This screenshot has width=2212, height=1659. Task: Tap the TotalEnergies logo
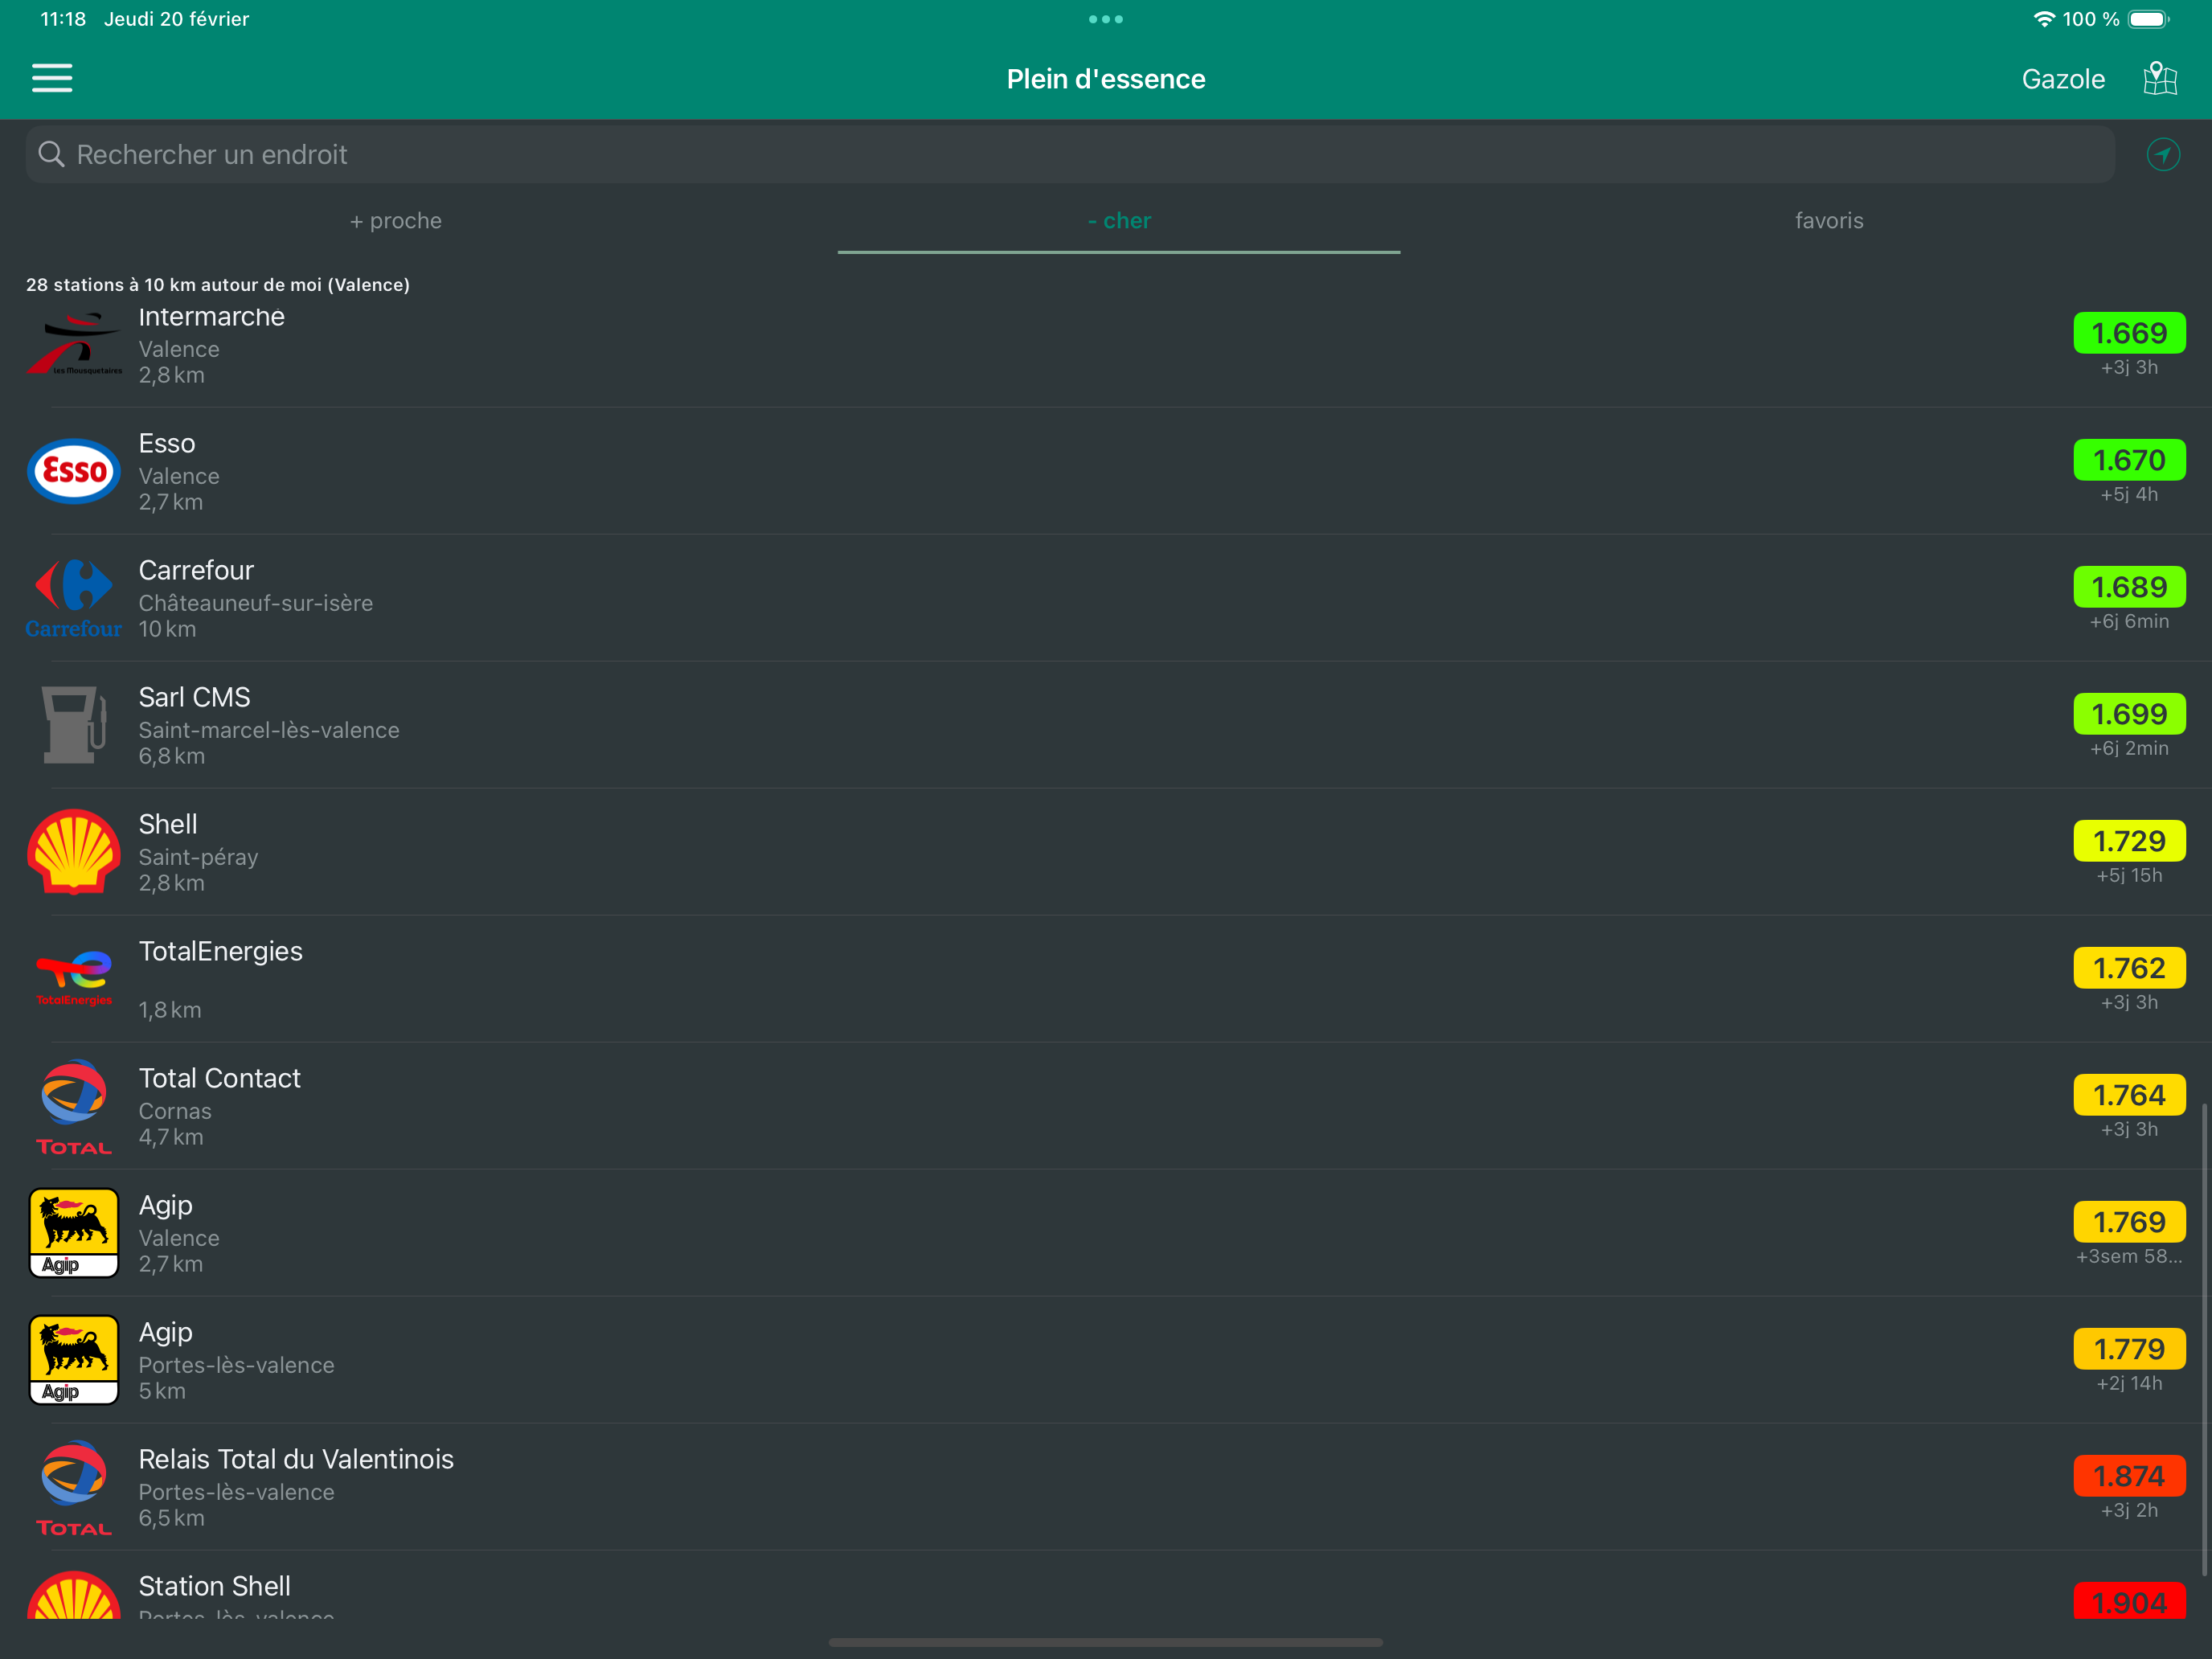tap(74, 978)
